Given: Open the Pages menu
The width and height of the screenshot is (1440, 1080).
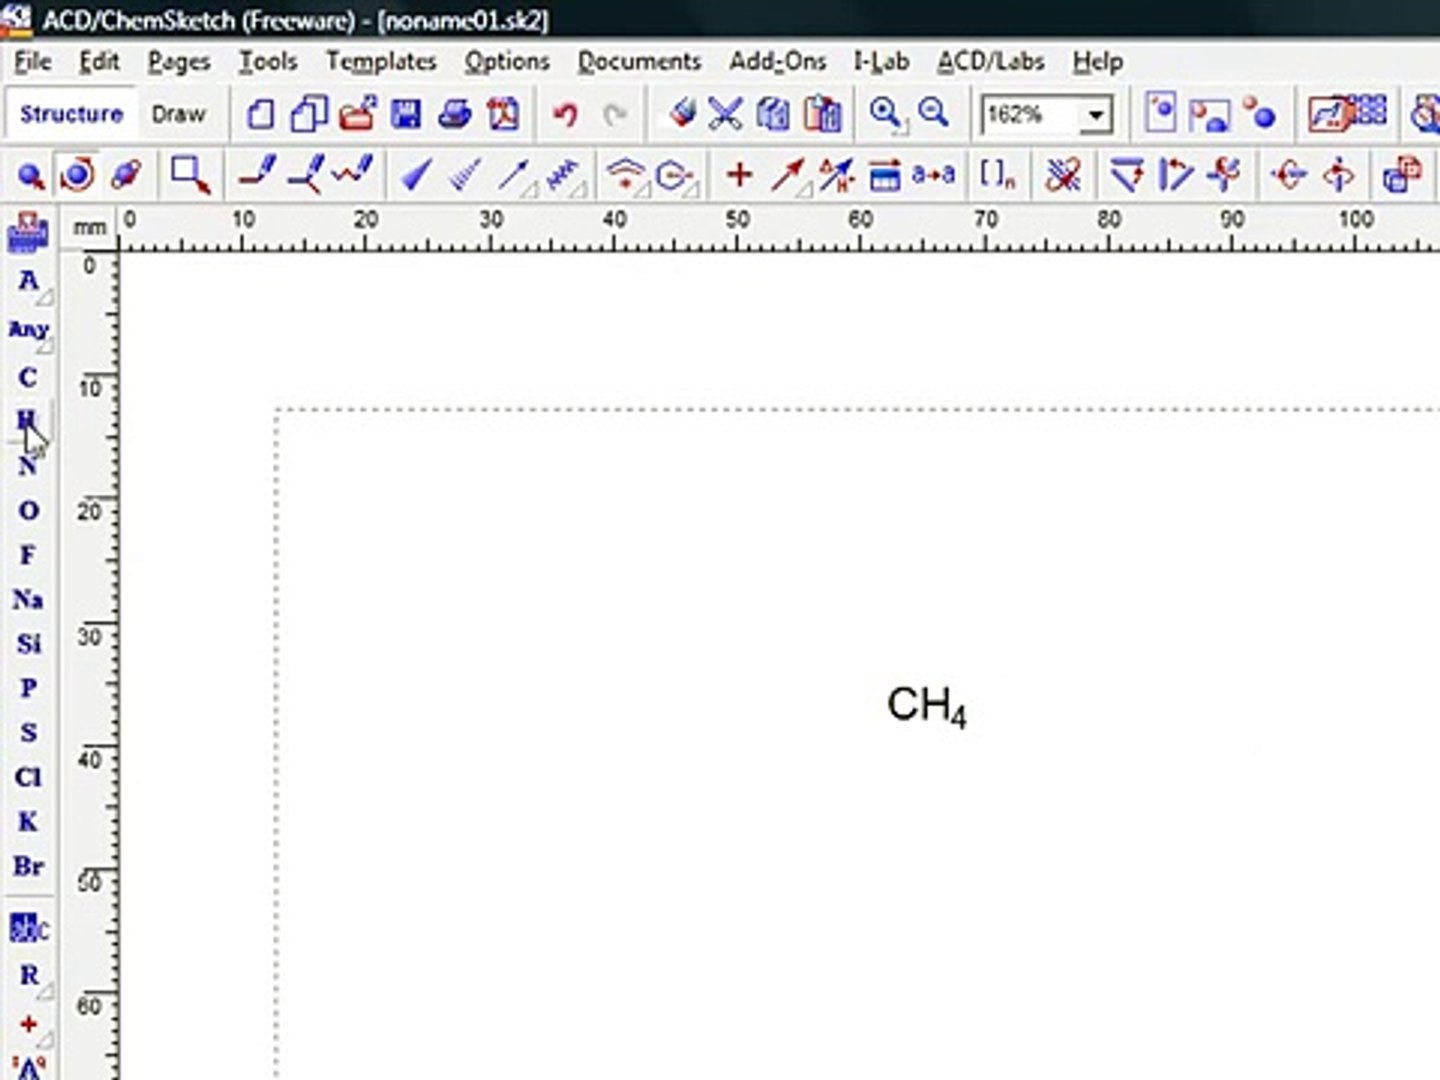Looking at the screenshot, I should click(x=179, y=62).
